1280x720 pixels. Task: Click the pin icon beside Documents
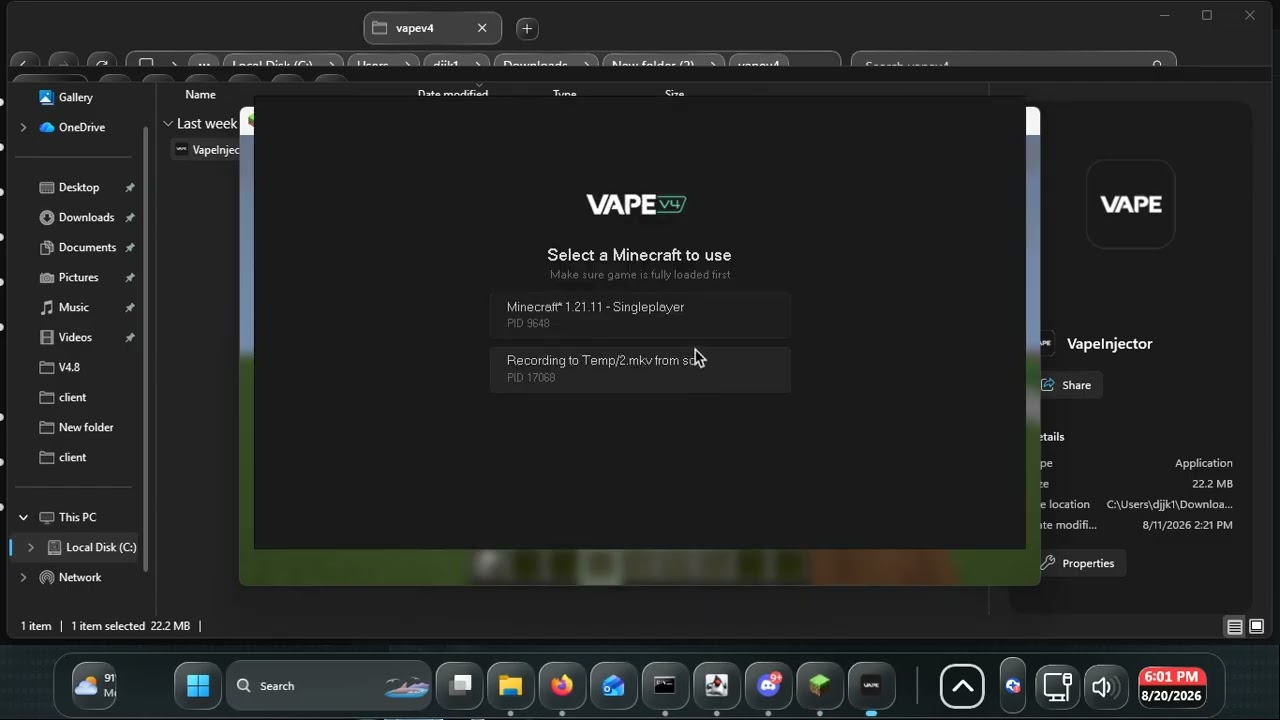tap(130, 248)
